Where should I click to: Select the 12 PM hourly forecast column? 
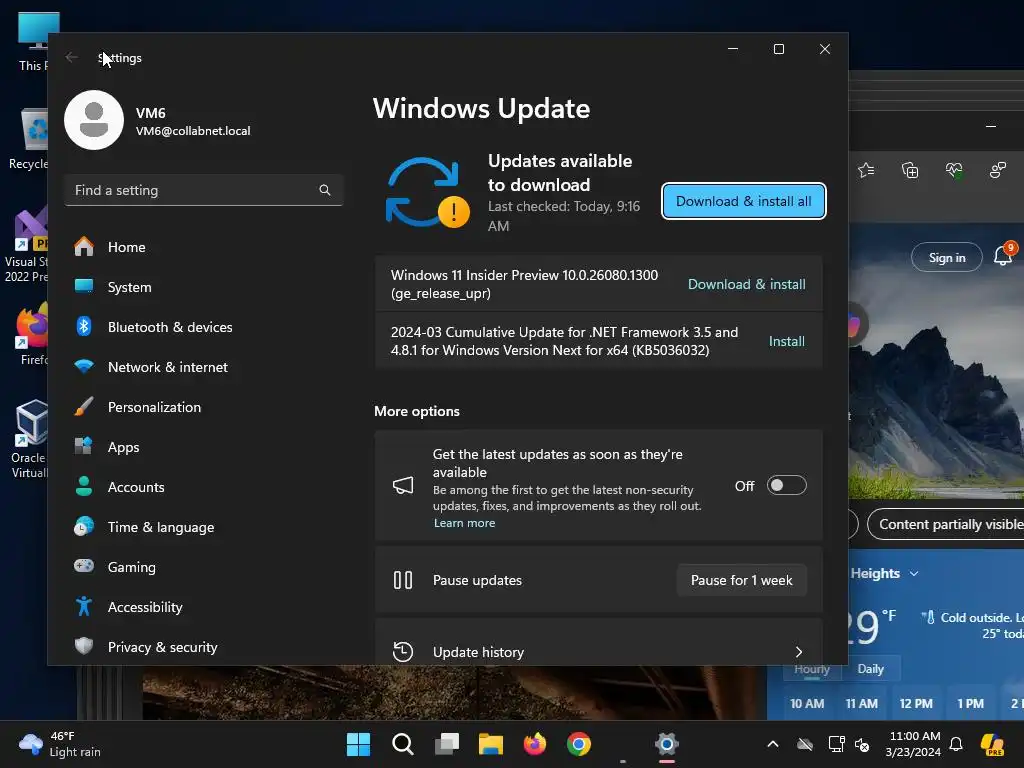(916, 703)
